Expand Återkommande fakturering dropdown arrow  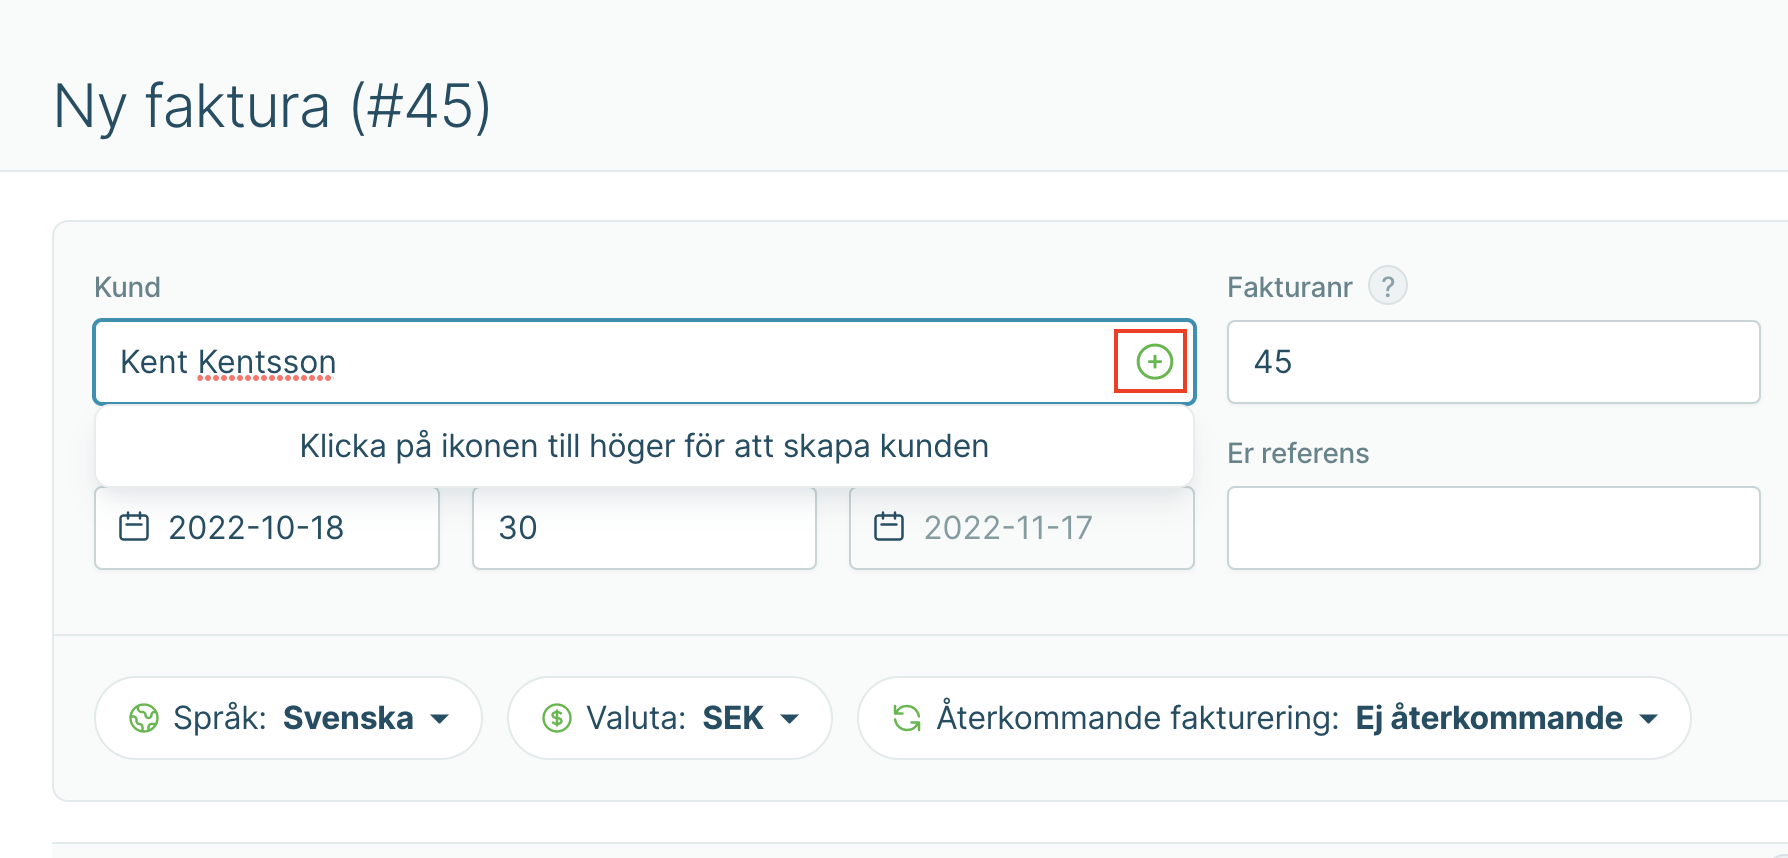pos(1648,719)
